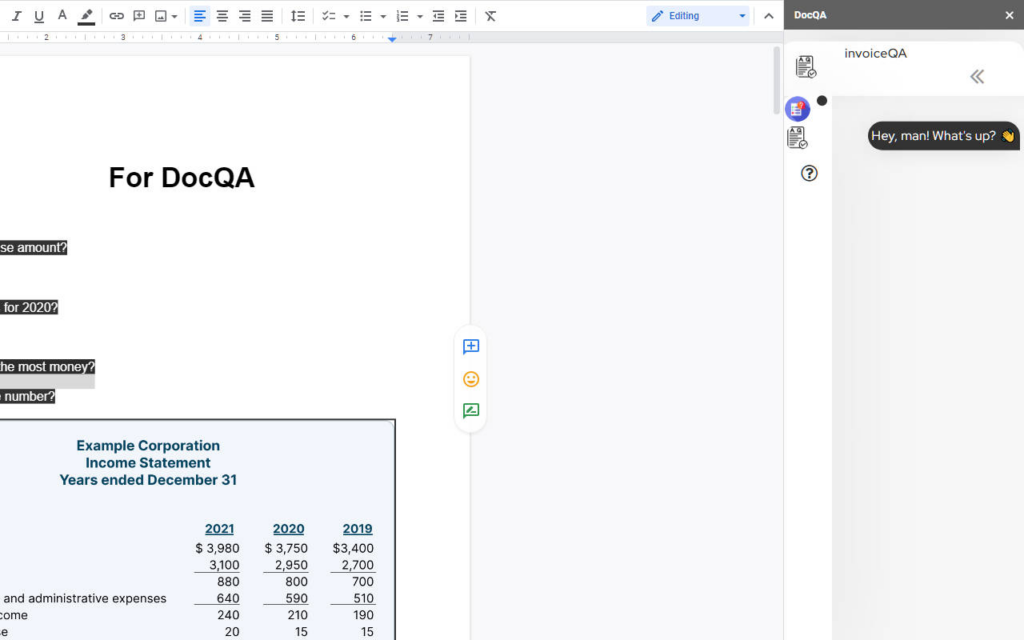1024x640 pixels.
Task: Pick a highlight color with the highlighter swatch
Action: pyautogui.click(x=84, y=15)
